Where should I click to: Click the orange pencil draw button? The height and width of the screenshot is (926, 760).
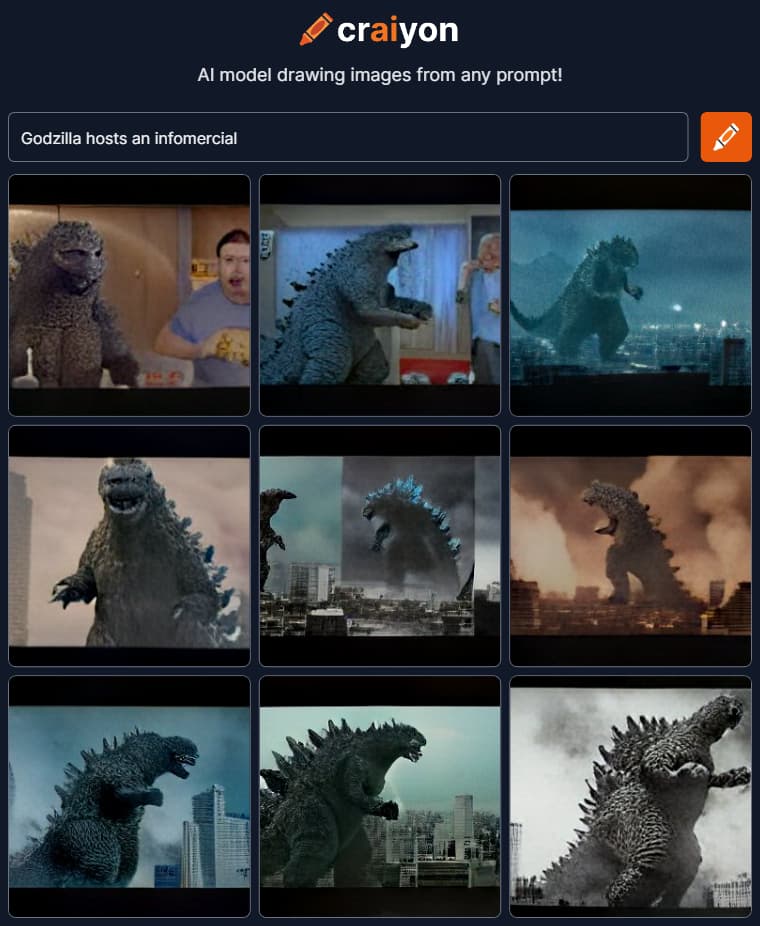(726, 137)
